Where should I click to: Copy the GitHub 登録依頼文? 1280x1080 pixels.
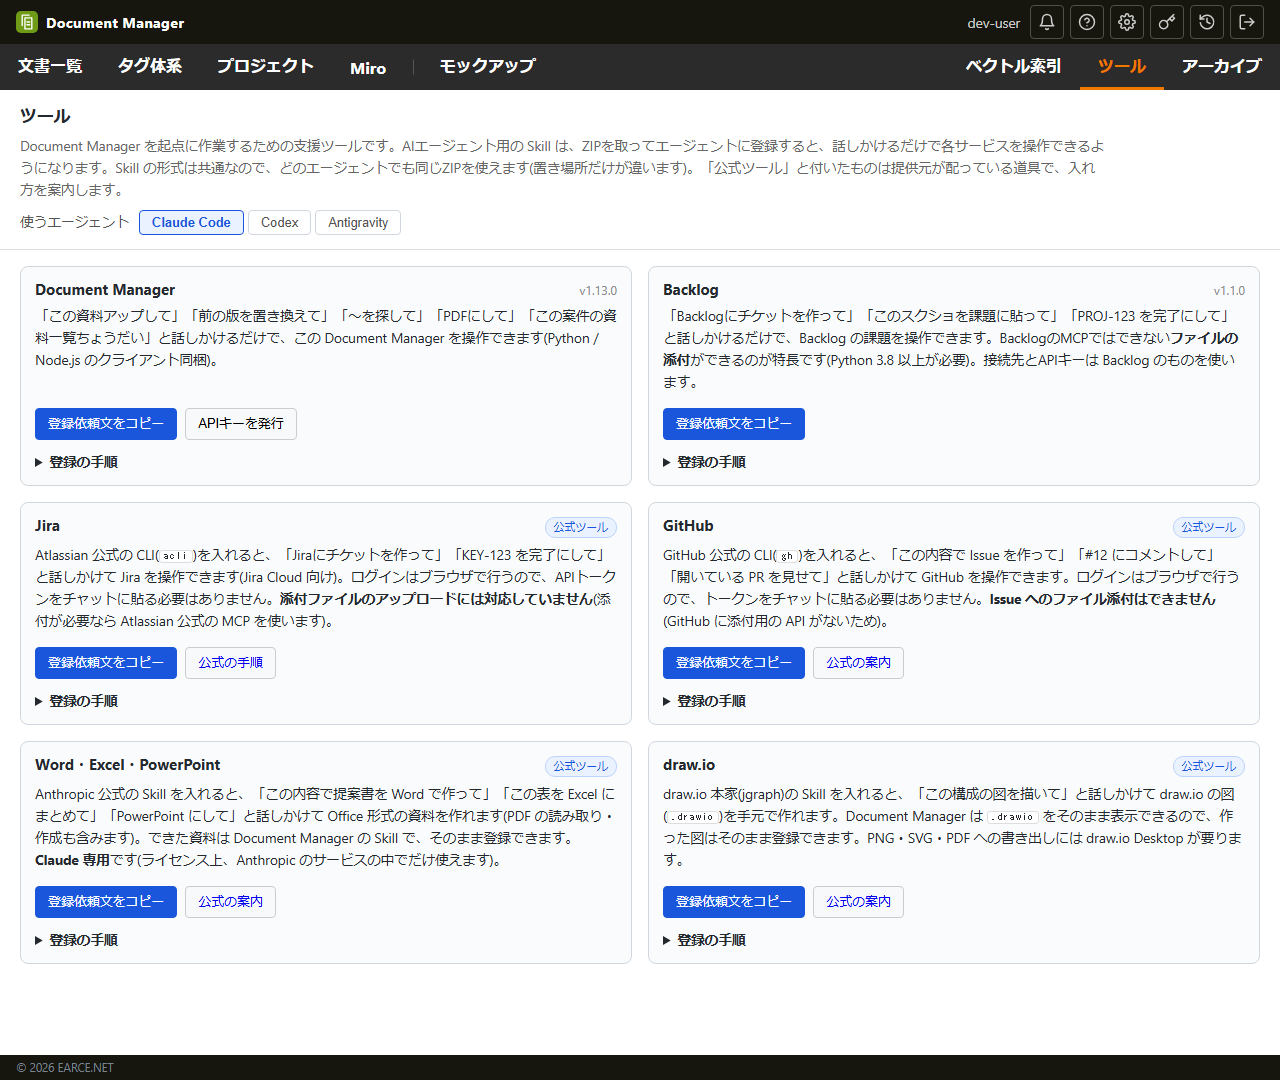(x=734, y=663)
